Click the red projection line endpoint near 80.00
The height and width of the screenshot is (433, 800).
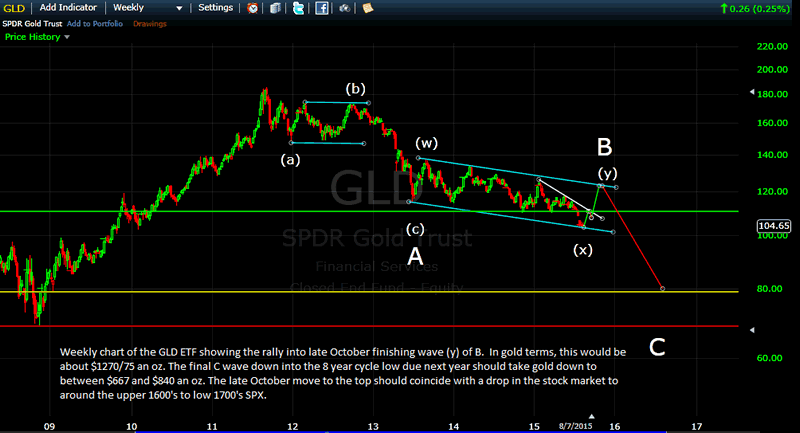pos(662,289)
